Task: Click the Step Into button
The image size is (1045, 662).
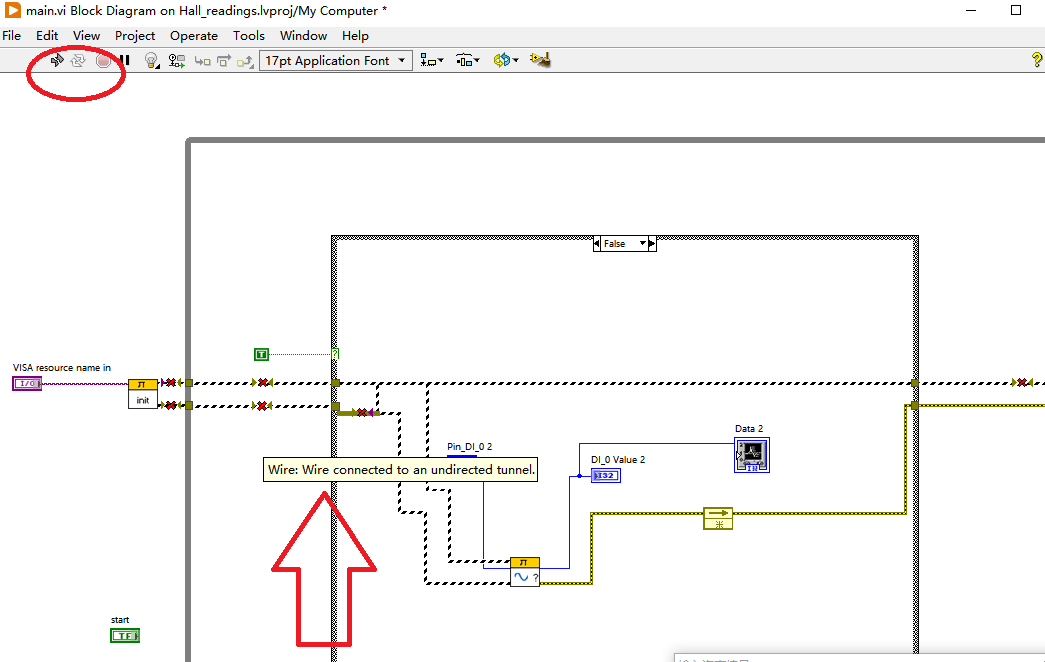Action: click(203, 61)
